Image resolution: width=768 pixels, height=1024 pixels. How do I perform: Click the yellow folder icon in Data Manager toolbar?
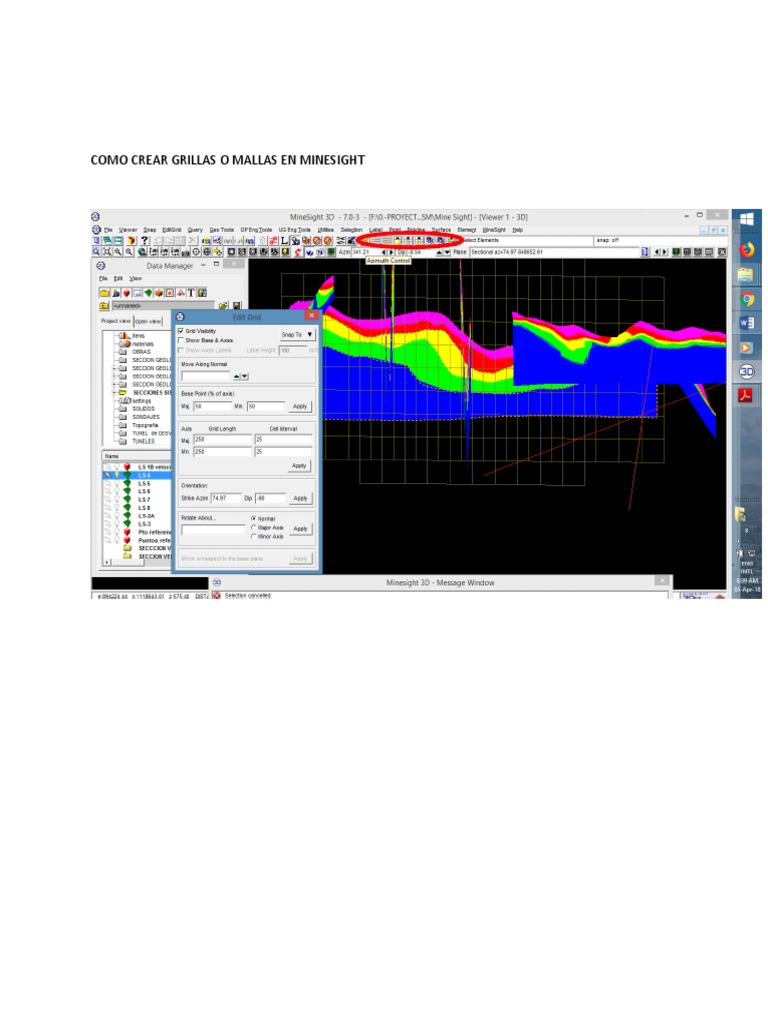[x=104, y=293]
